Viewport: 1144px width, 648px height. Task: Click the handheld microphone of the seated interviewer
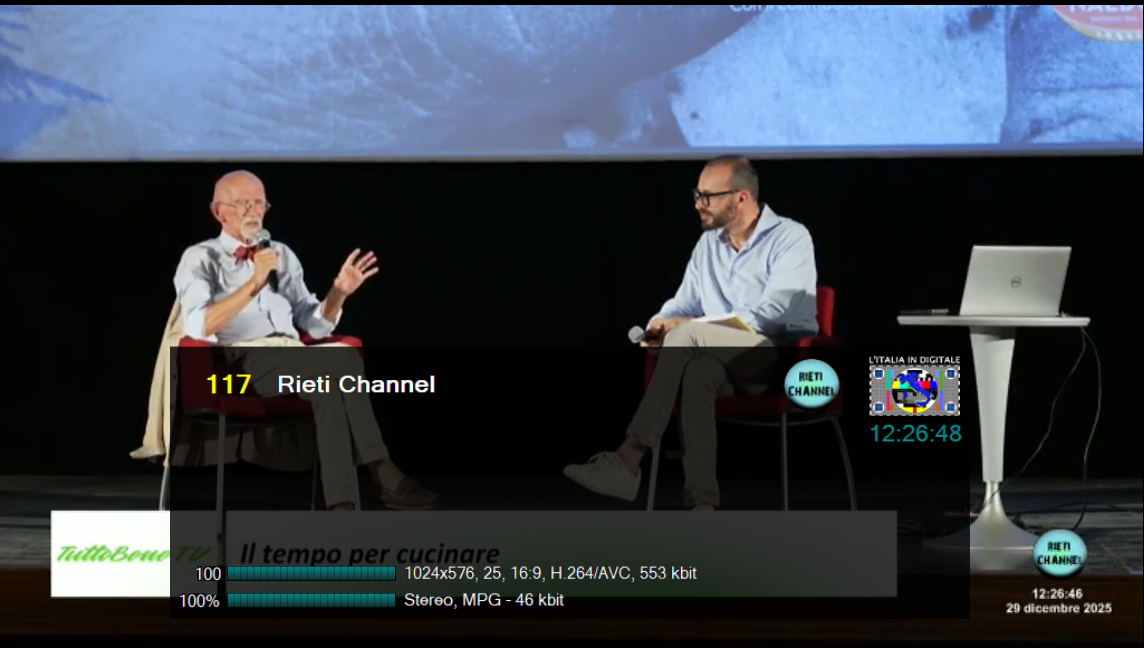click(637, 334)
